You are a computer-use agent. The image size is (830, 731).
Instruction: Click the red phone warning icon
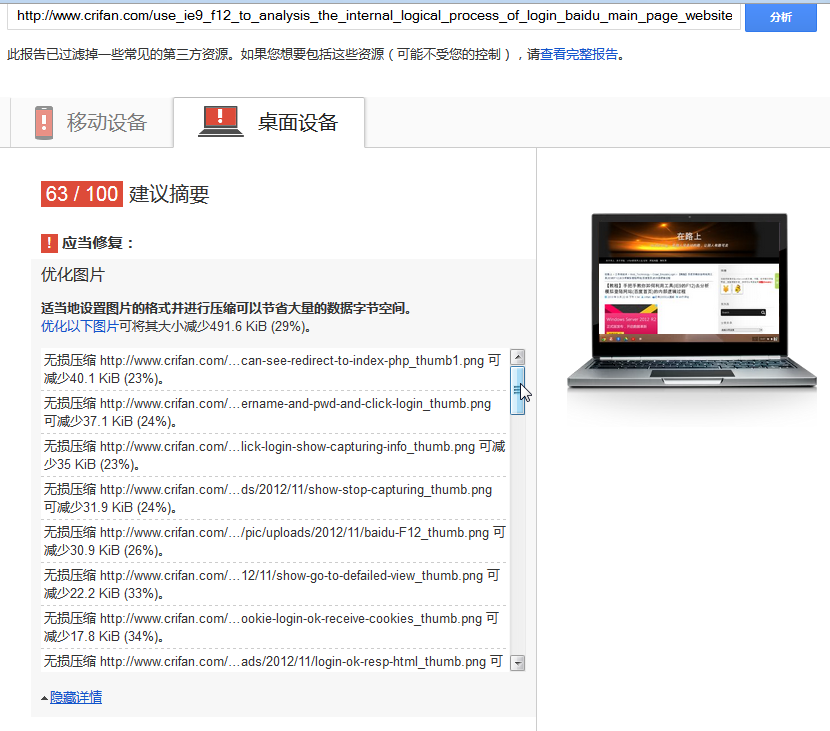[x=44, y=123]
